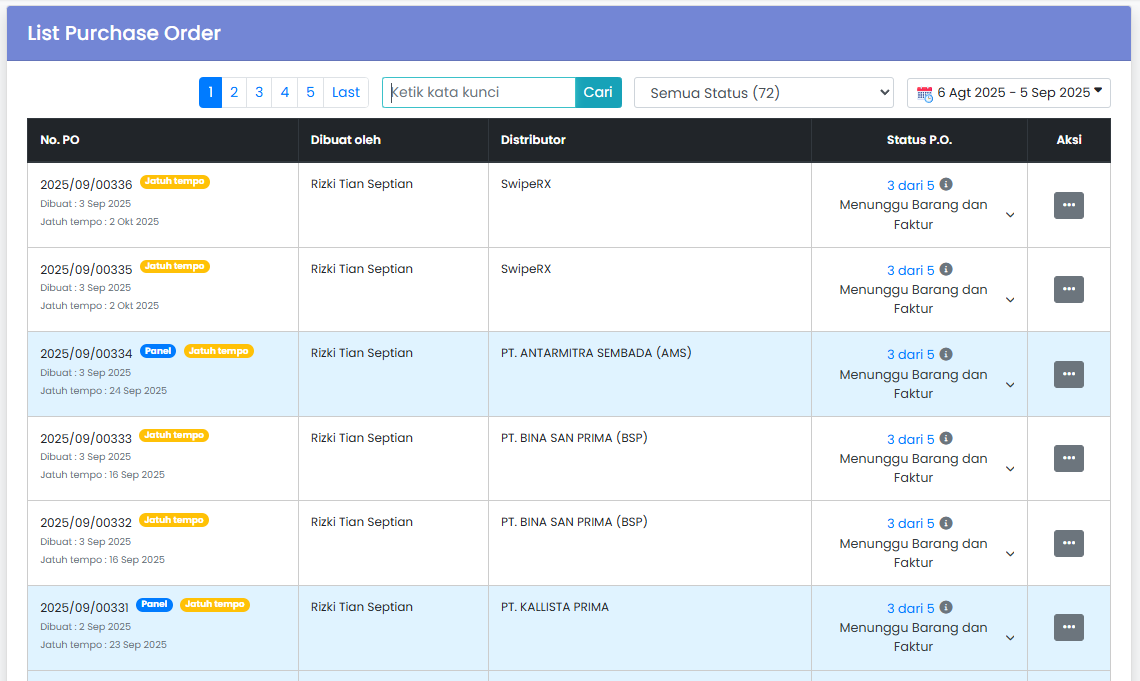Viewport: 1140px width, 681px height.
Task: Open the Semua Status filter dropdown
Action: point(764,93)
